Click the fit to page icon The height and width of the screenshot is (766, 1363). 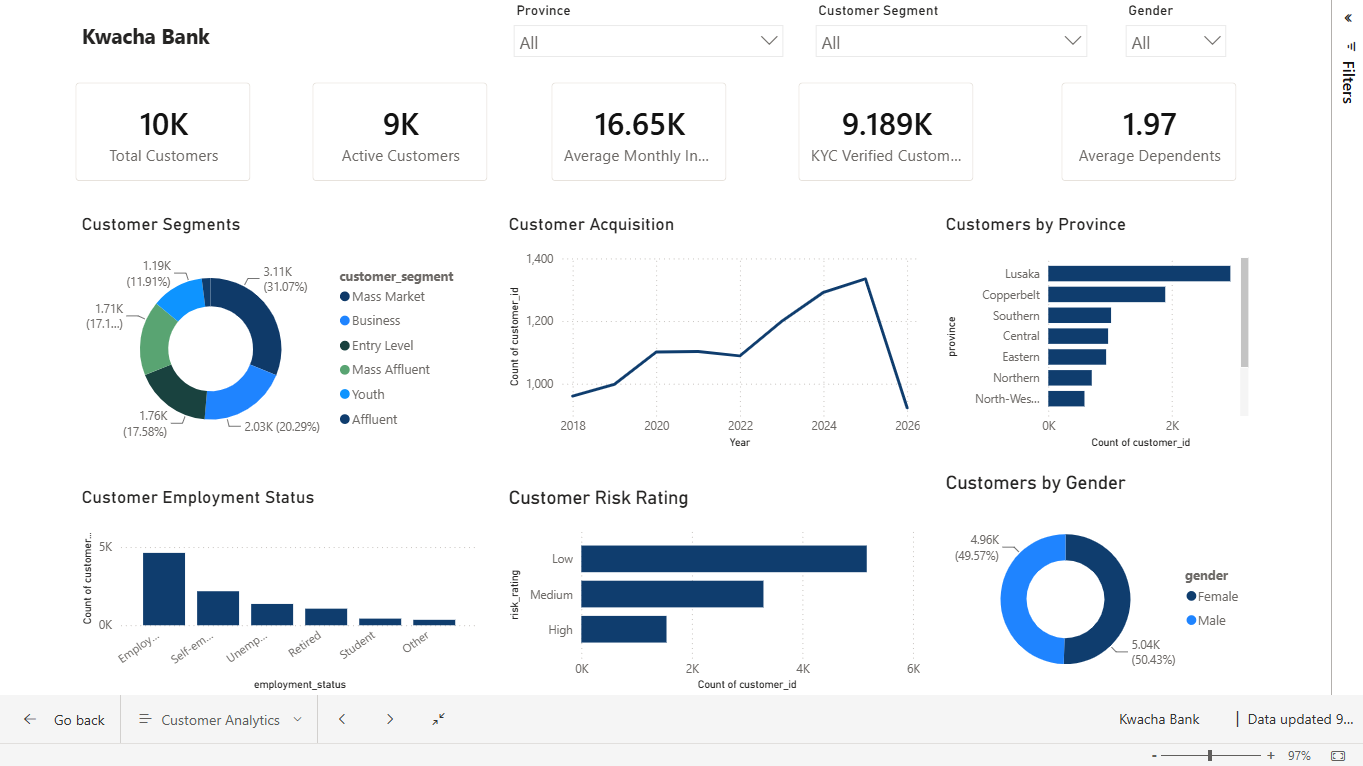pos(1339,756)
